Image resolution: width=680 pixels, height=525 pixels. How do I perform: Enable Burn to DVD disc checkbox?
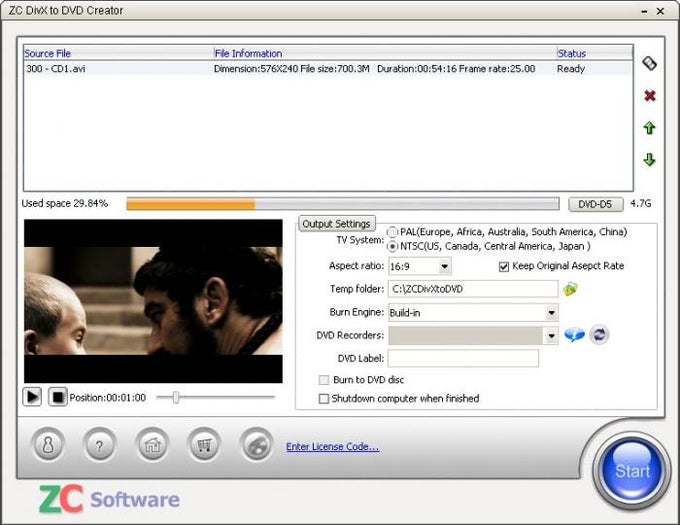coord(324,380)
